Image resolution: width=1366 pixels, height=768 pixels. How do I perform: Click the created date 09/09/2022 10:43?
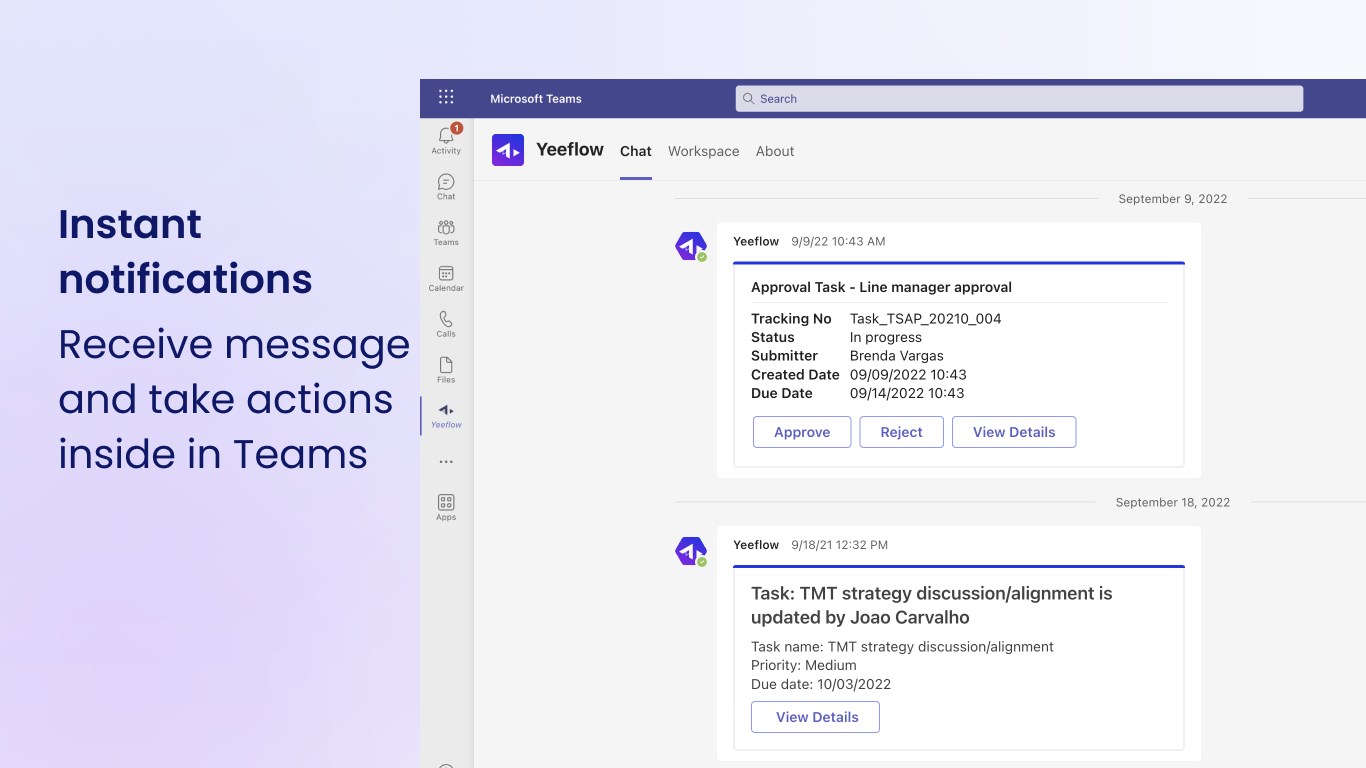(x=908, y=374)
